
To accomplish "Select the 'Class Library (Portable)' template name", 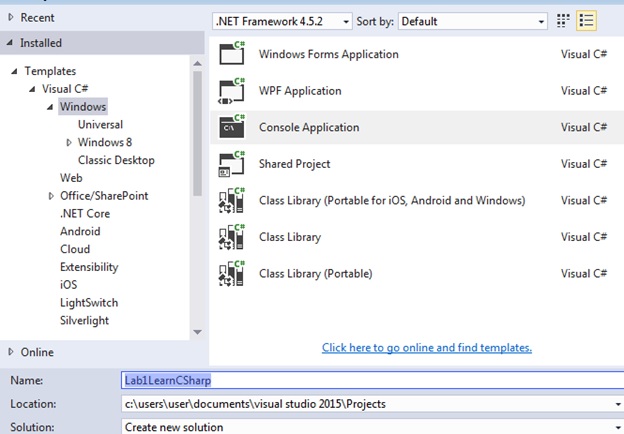I will pos(316,274).
